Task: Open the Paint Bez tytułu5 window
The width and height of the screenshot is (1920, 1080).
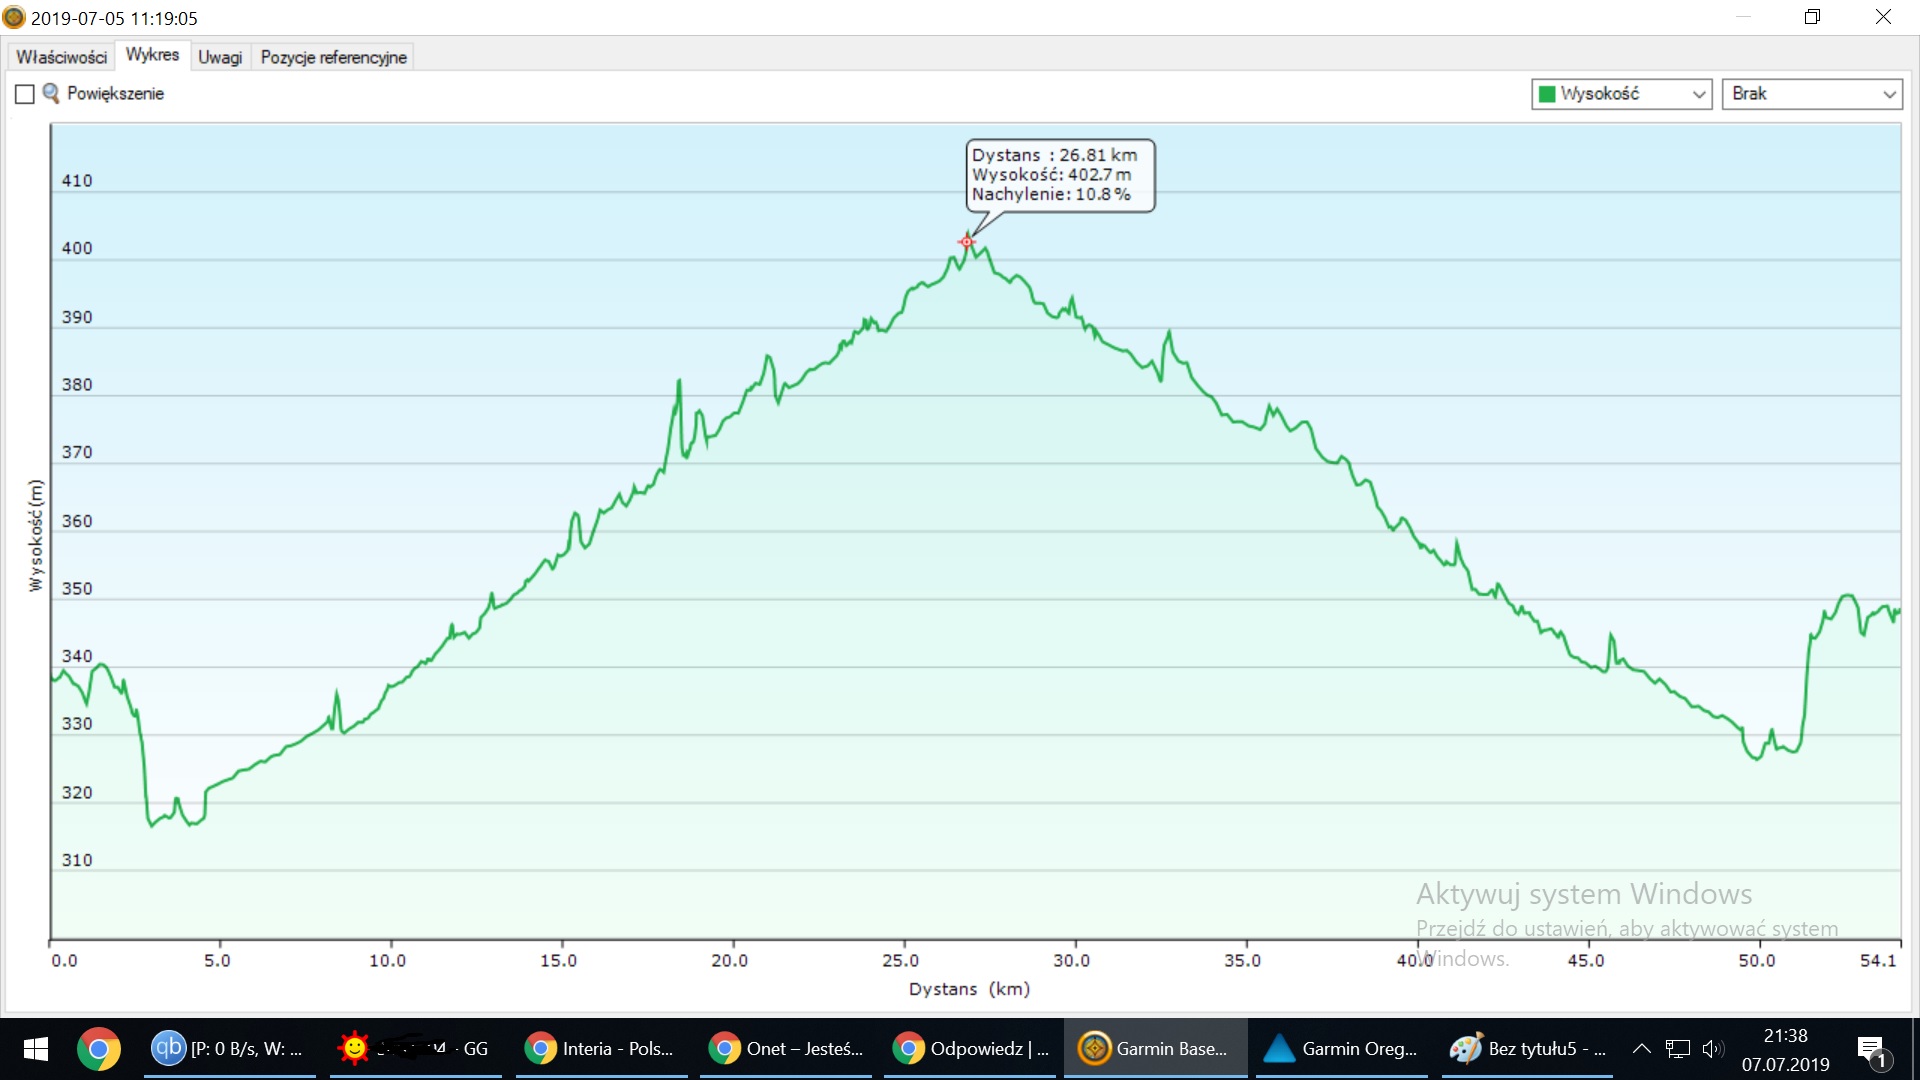Action: (1528, 1048)
